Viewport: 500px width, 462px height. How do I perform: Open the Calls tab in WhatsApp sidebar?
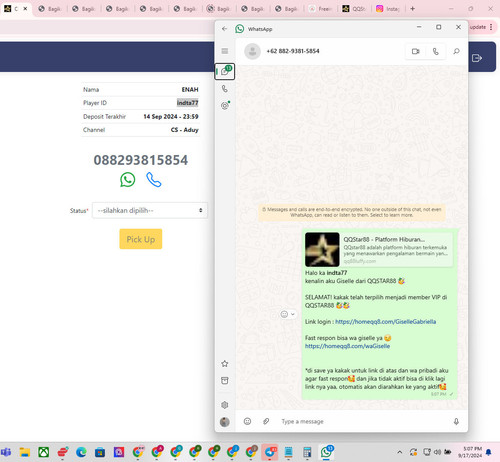[x=225, y=89]
